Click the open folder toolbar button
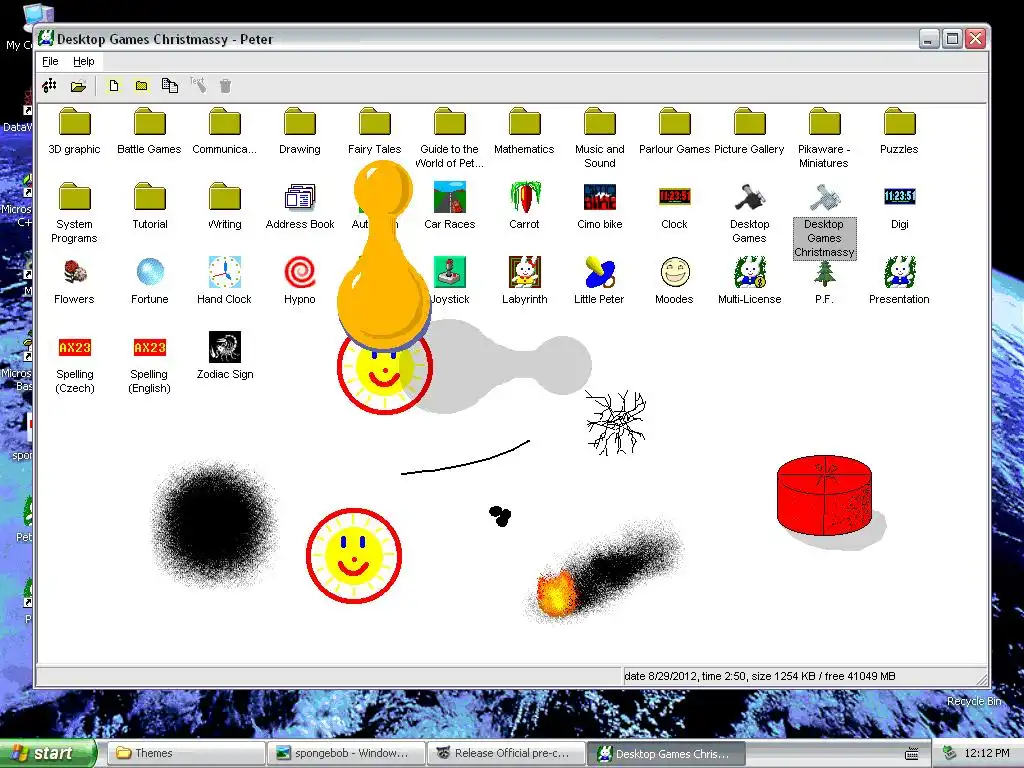1024x768 pixels. point(78,86)
